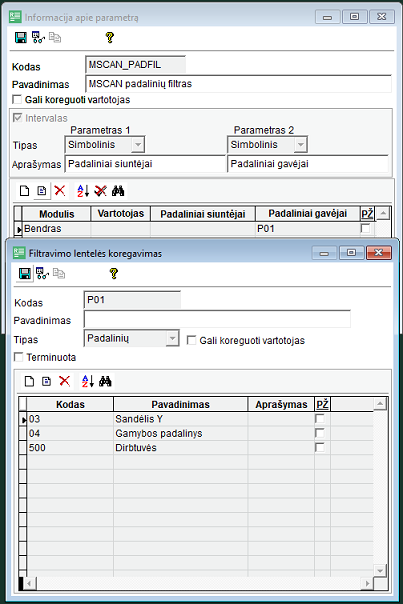This screenshot has height=604, width=403.
Task: Click second toolbar icon in Filtravimo lentelės koregavimas
Action: (42, 273)
